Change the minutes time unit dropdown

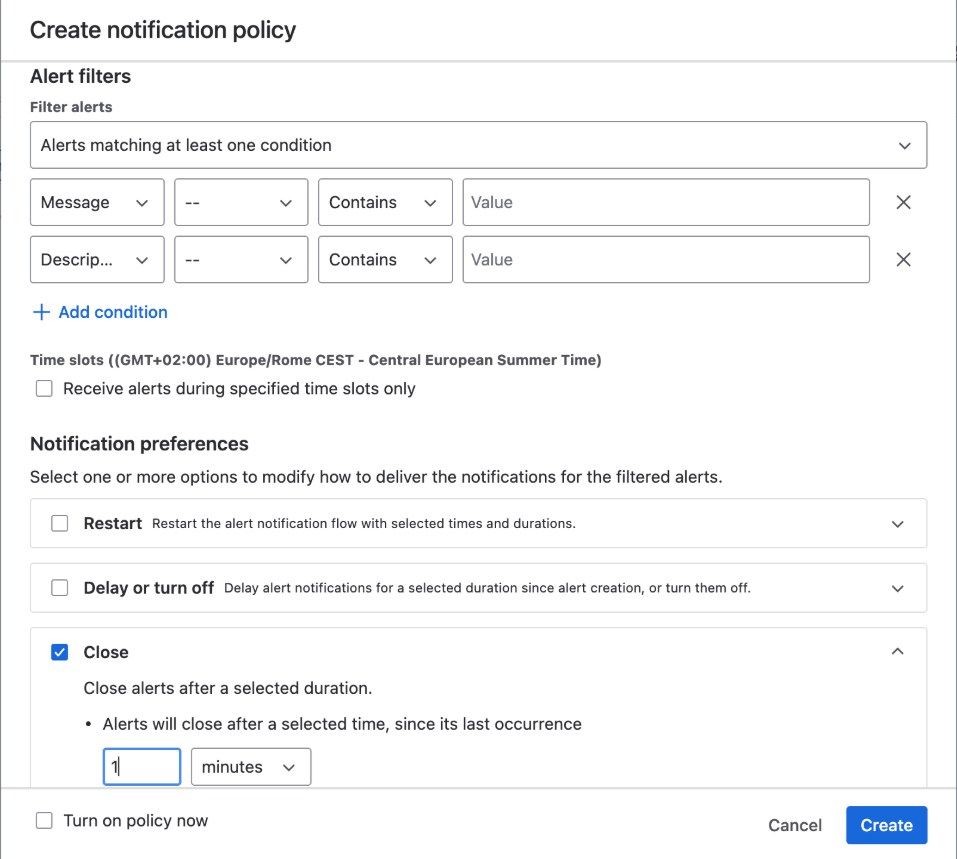[251, 767]
